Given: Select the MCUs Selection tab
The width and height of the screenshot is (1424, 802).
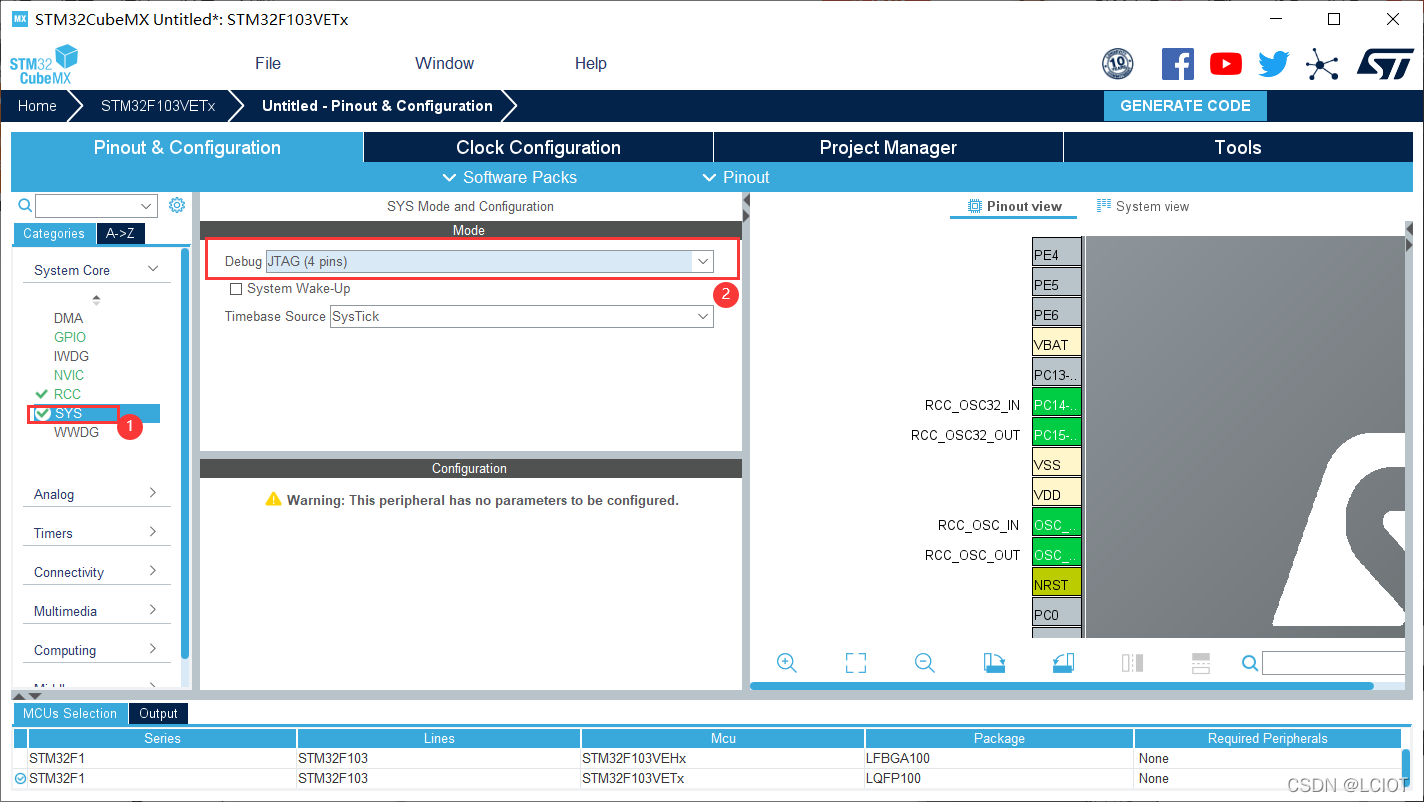Looking at the screenshot, I should pos(70,713).
